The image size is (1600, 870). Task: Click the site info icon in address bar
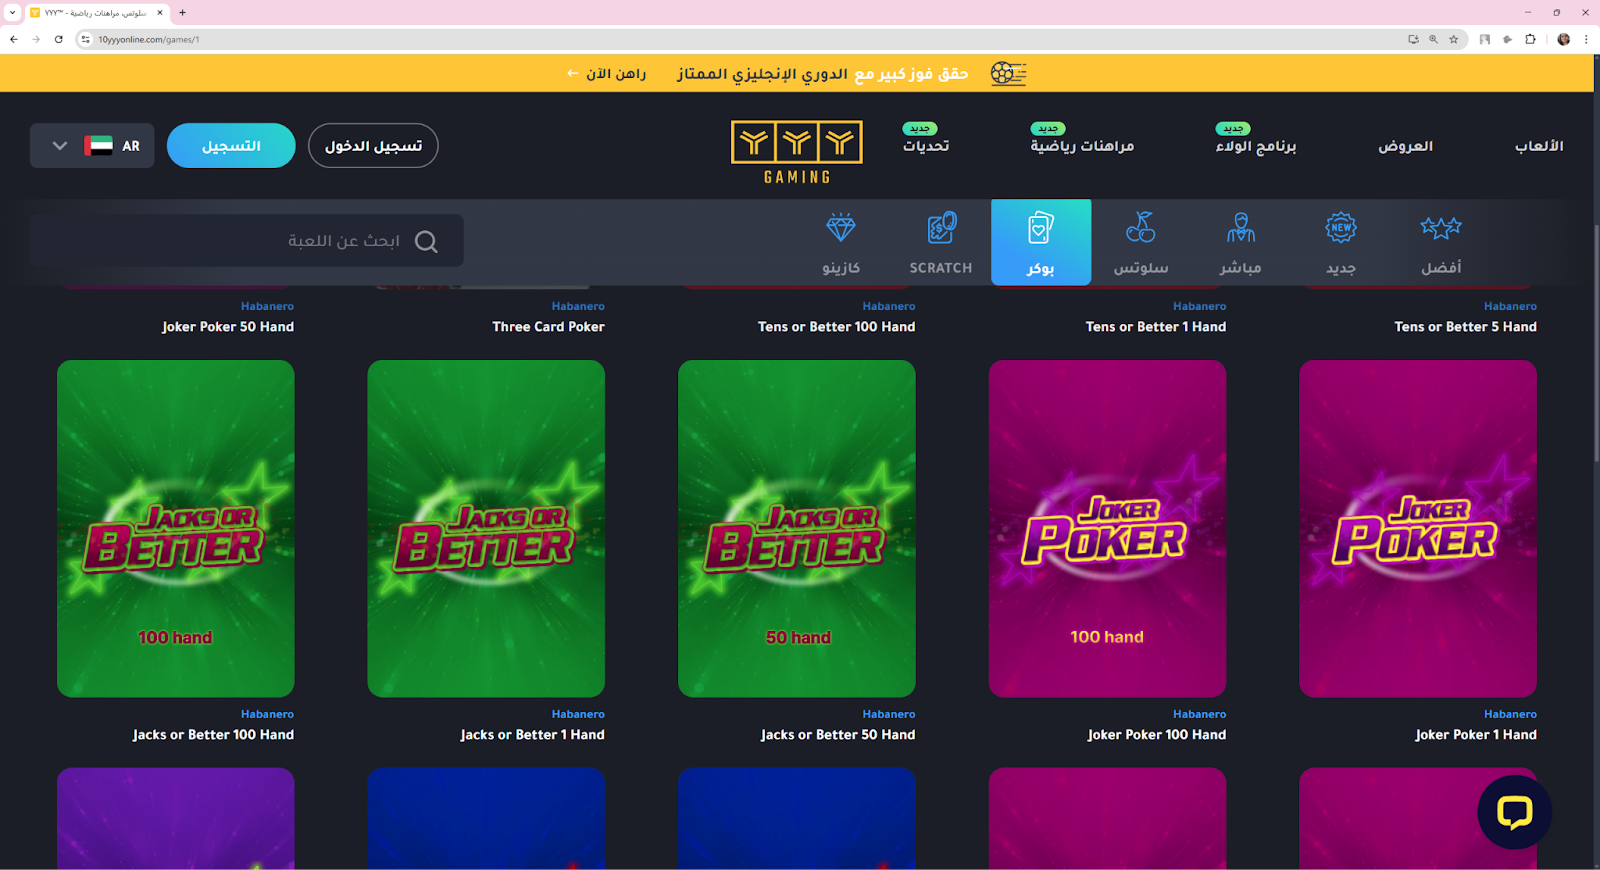[x=85, y=39]
